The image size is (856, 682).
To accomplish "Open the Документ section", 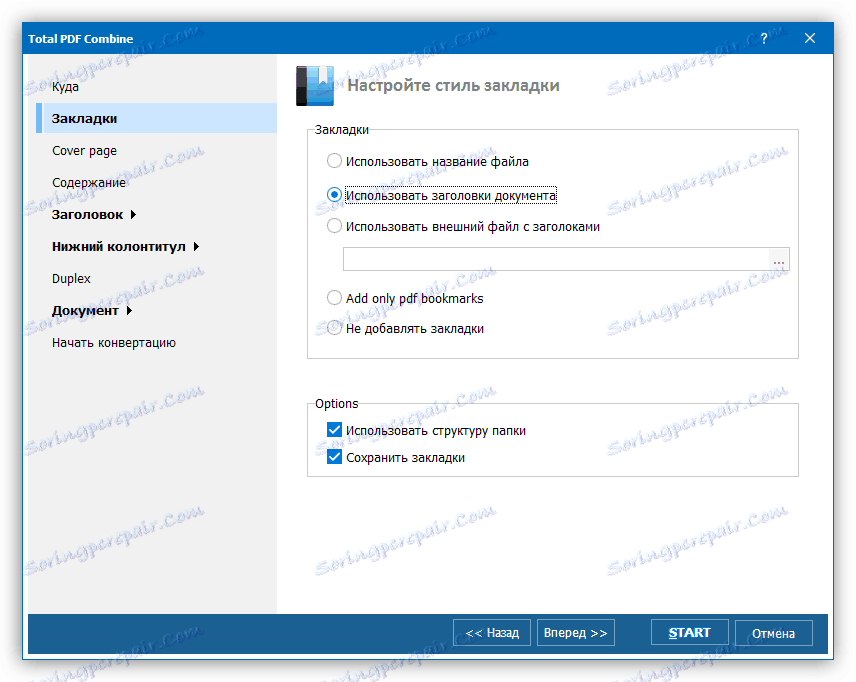I will pos(85,311).
